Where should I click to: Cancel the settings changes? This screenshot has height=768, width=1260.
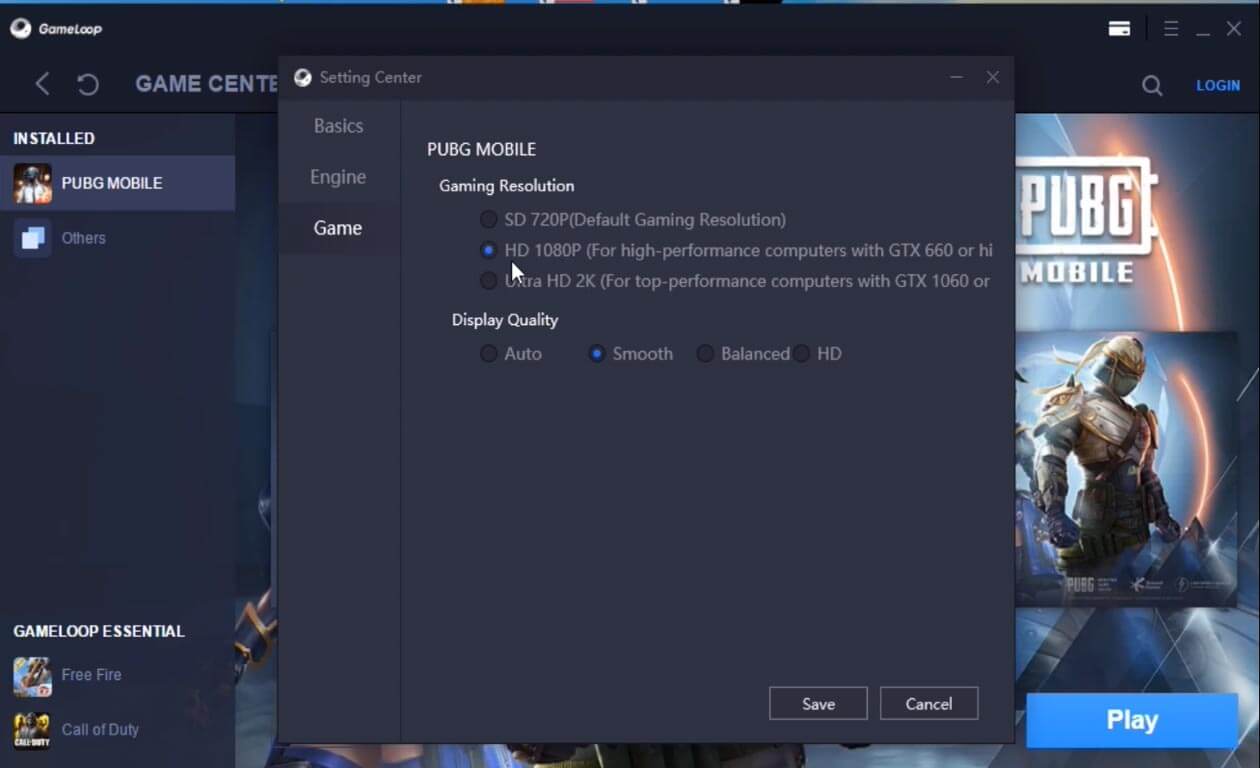click(x=929, y=703)
